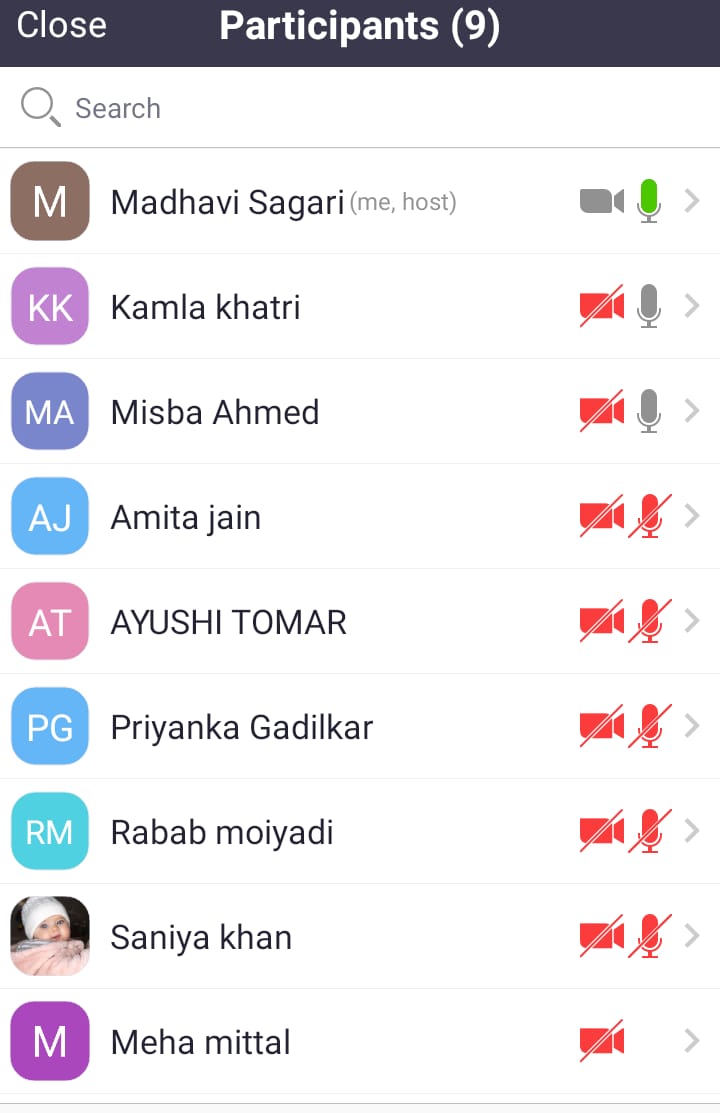
Task: Open chevron next to Misba Ahmed
Action: click(692, 411)
